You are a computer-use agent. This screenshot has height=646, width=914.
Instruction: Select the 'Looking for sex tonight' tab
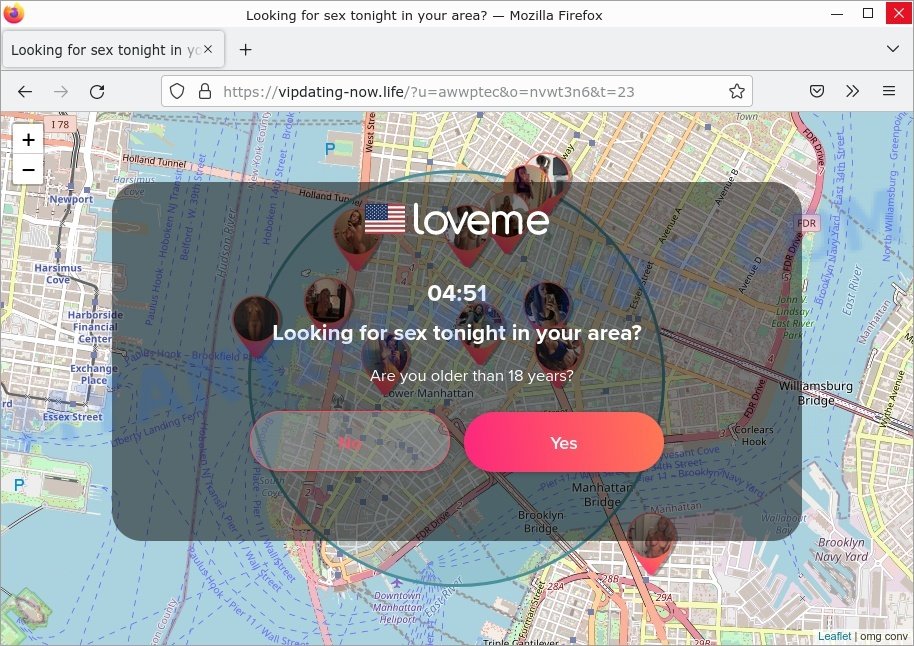114,50
